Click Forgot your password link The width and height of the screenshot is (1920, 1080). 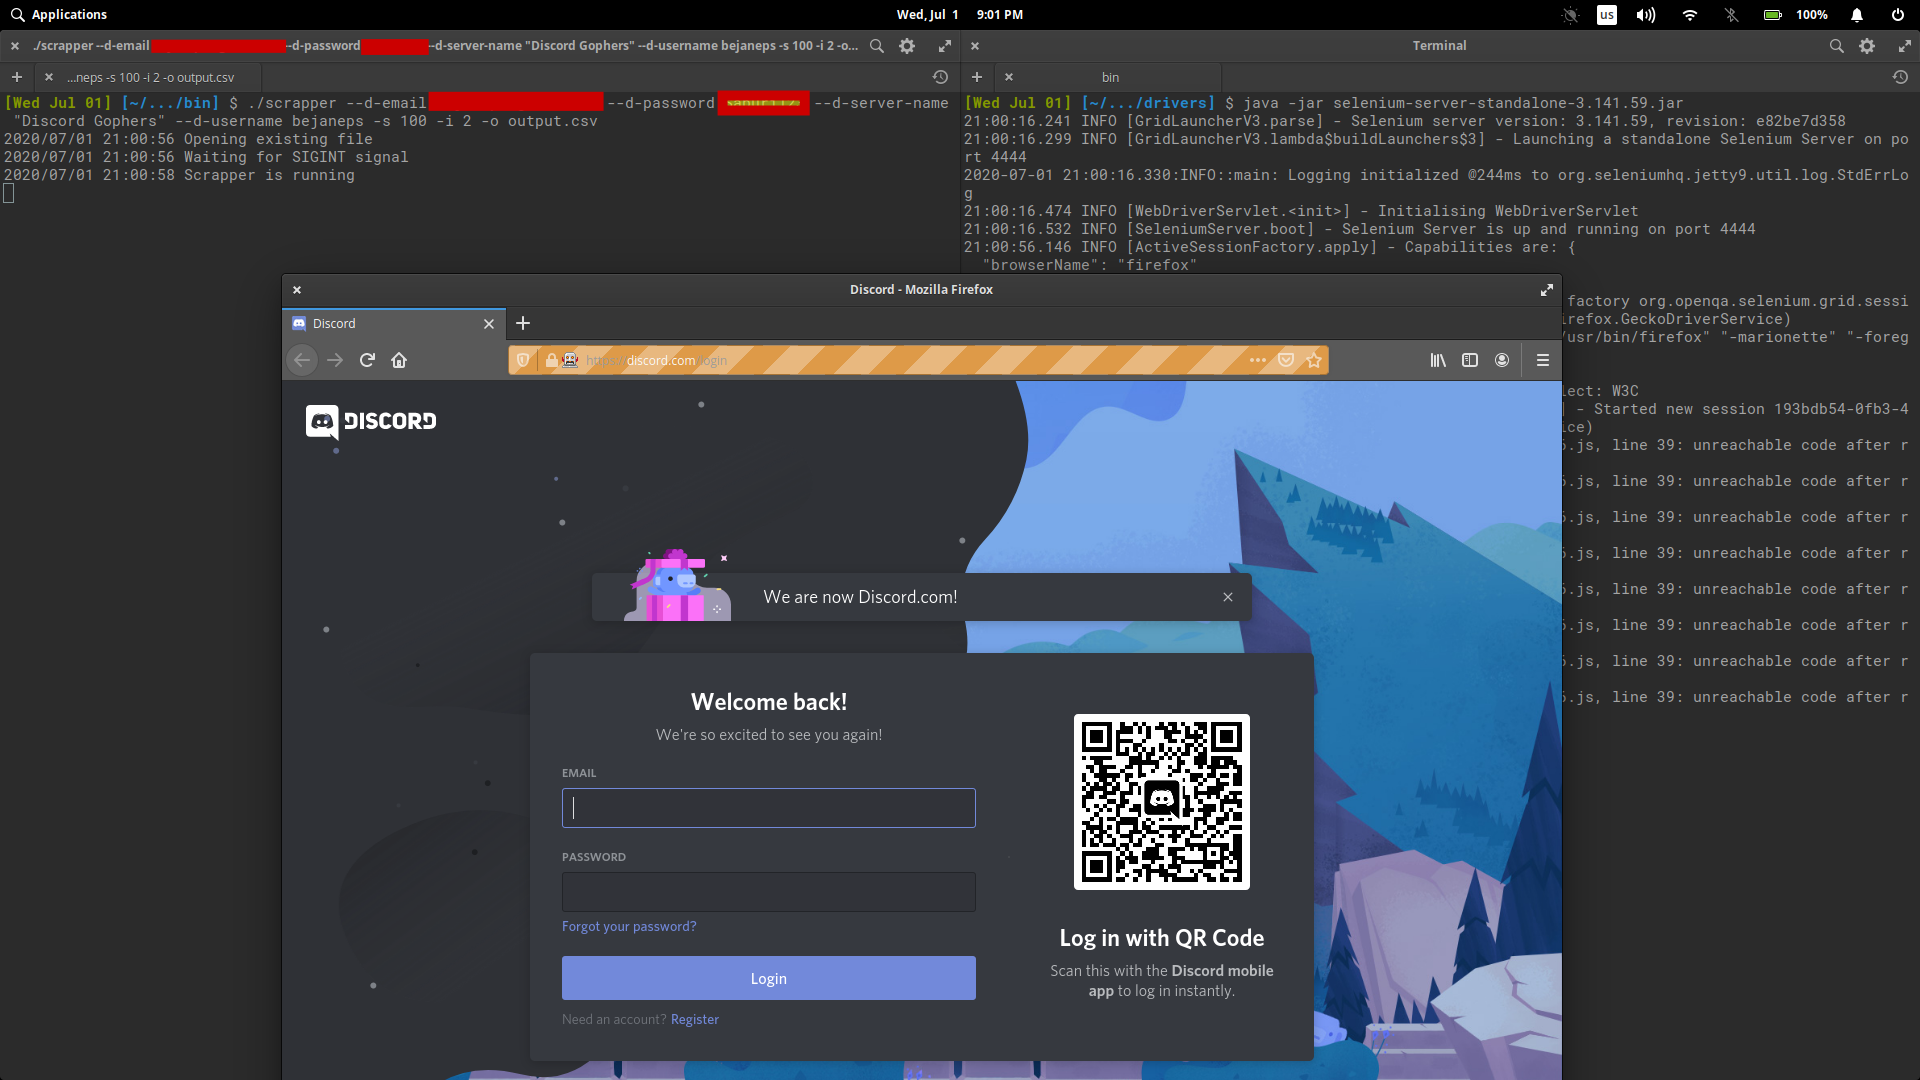point(629,926)
